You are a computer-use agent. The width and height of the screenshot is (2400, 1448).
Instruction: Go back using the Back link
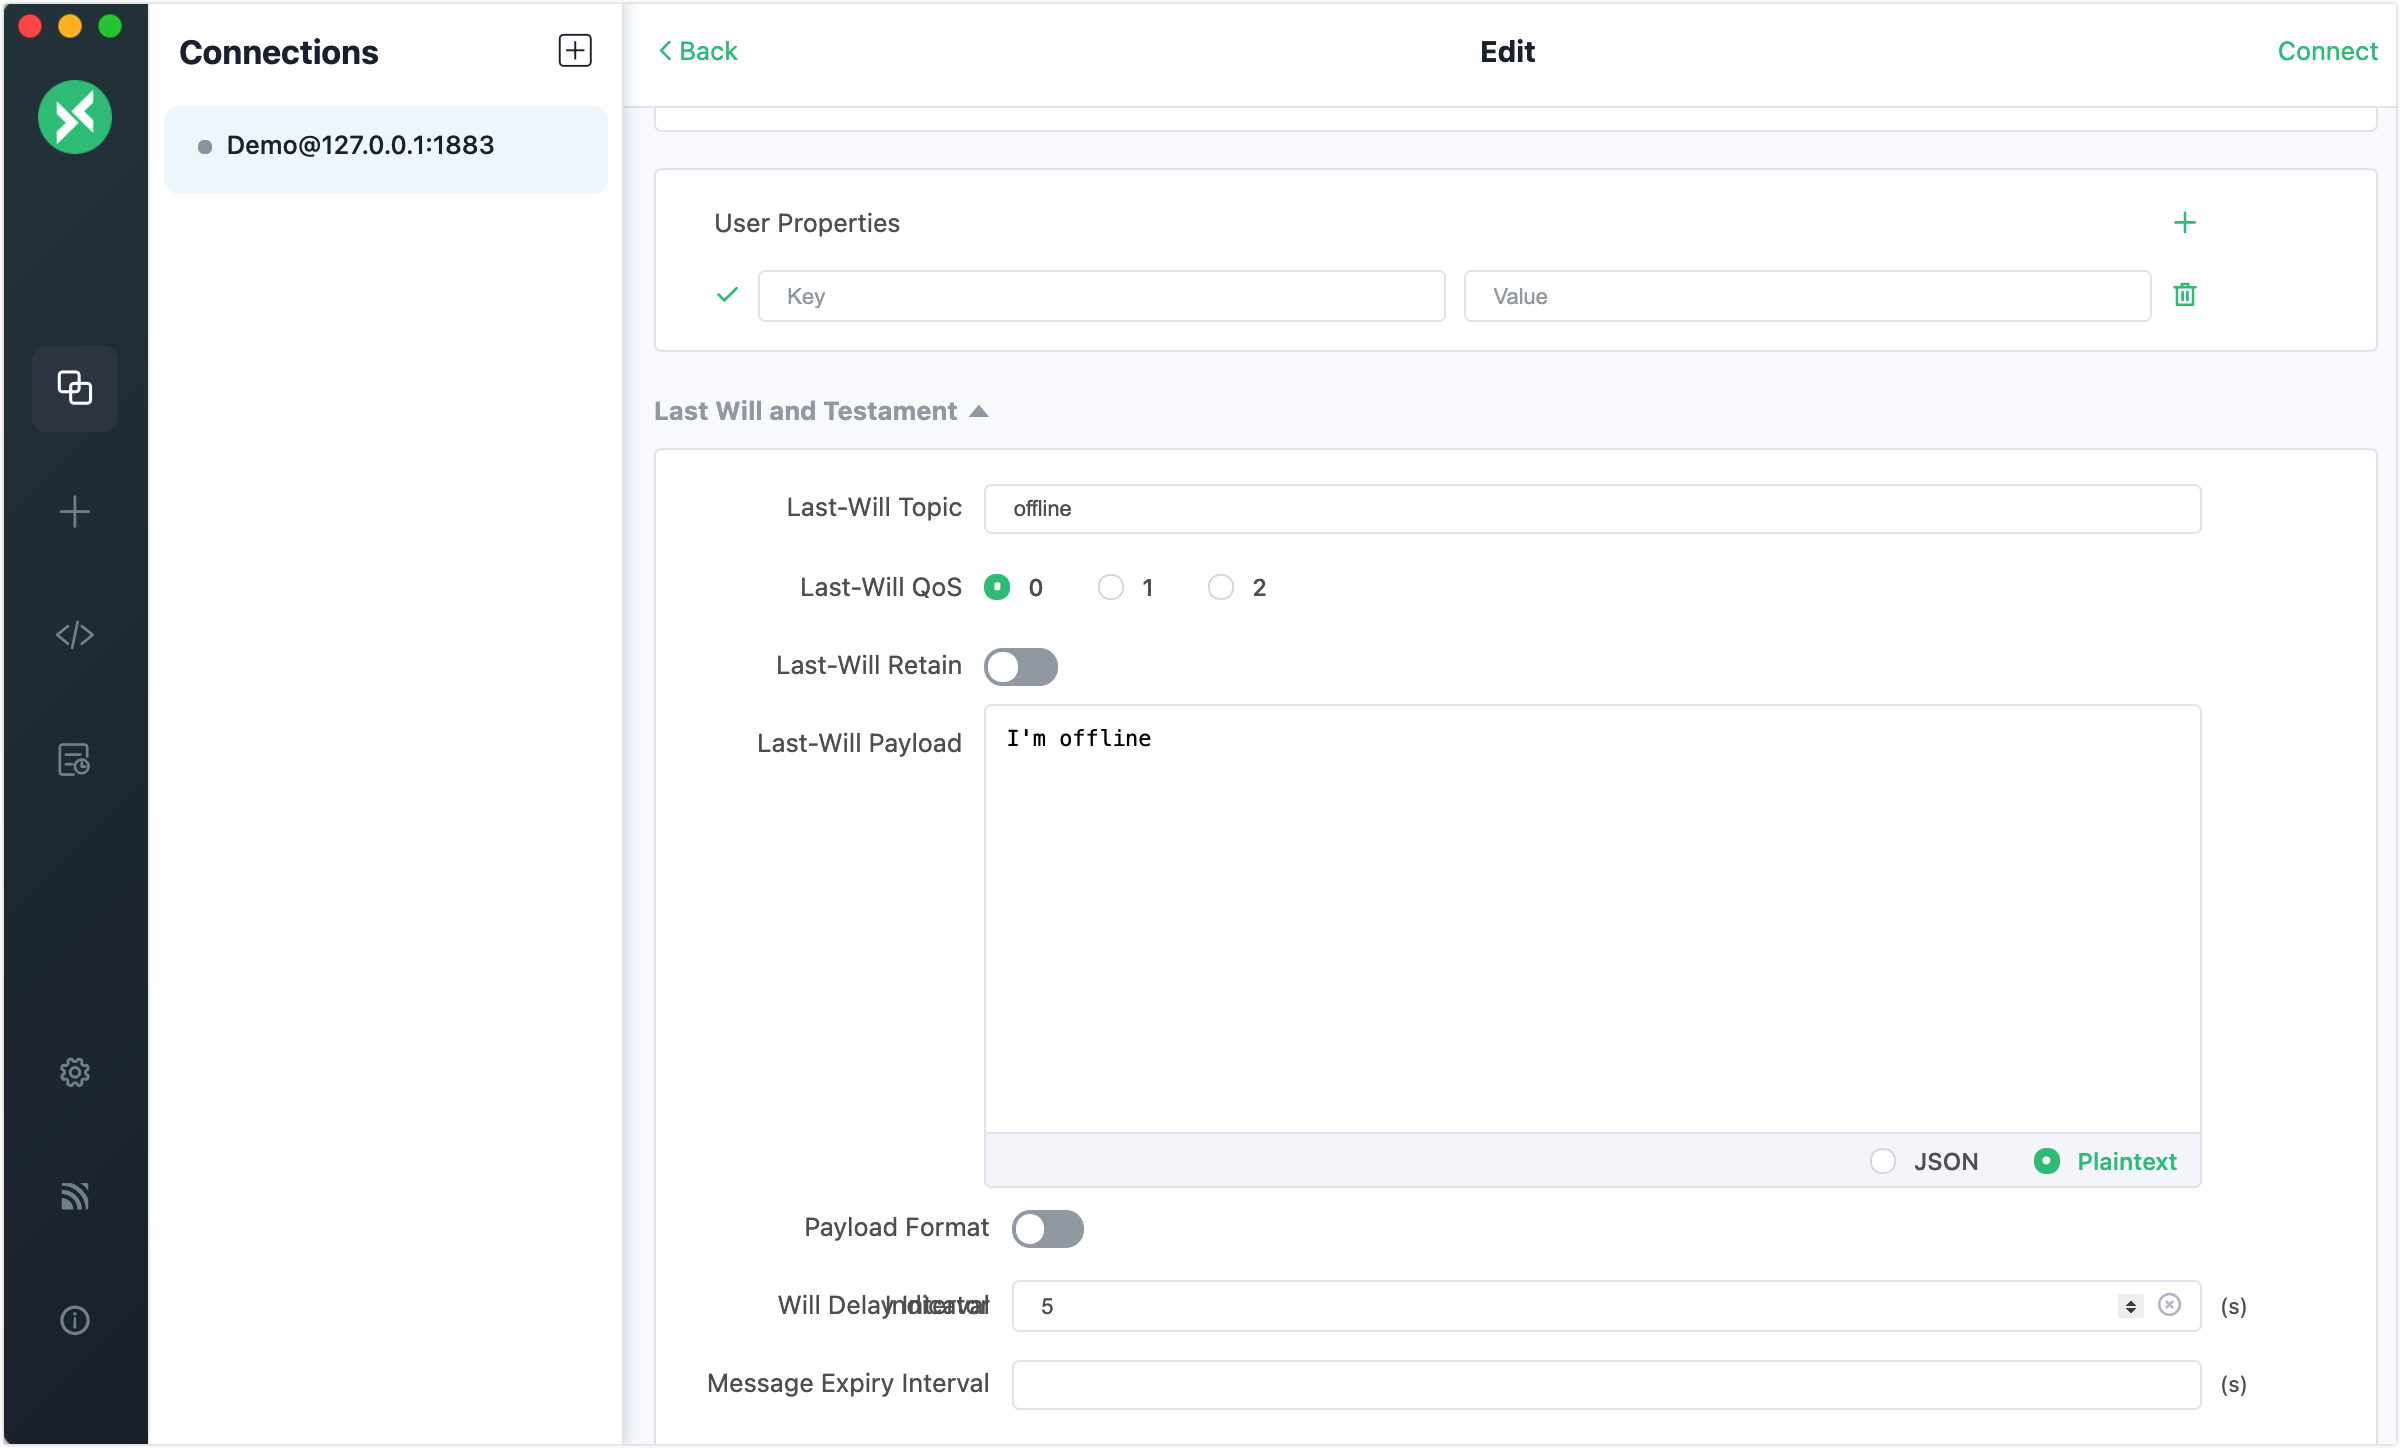(697, 51)
